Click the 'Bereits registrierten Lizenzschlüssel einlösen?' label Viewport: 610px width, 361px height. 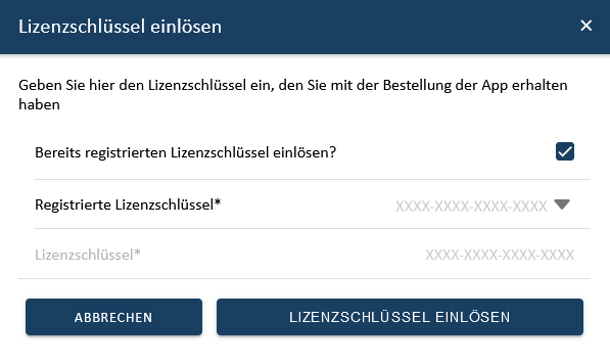point(185,152)
